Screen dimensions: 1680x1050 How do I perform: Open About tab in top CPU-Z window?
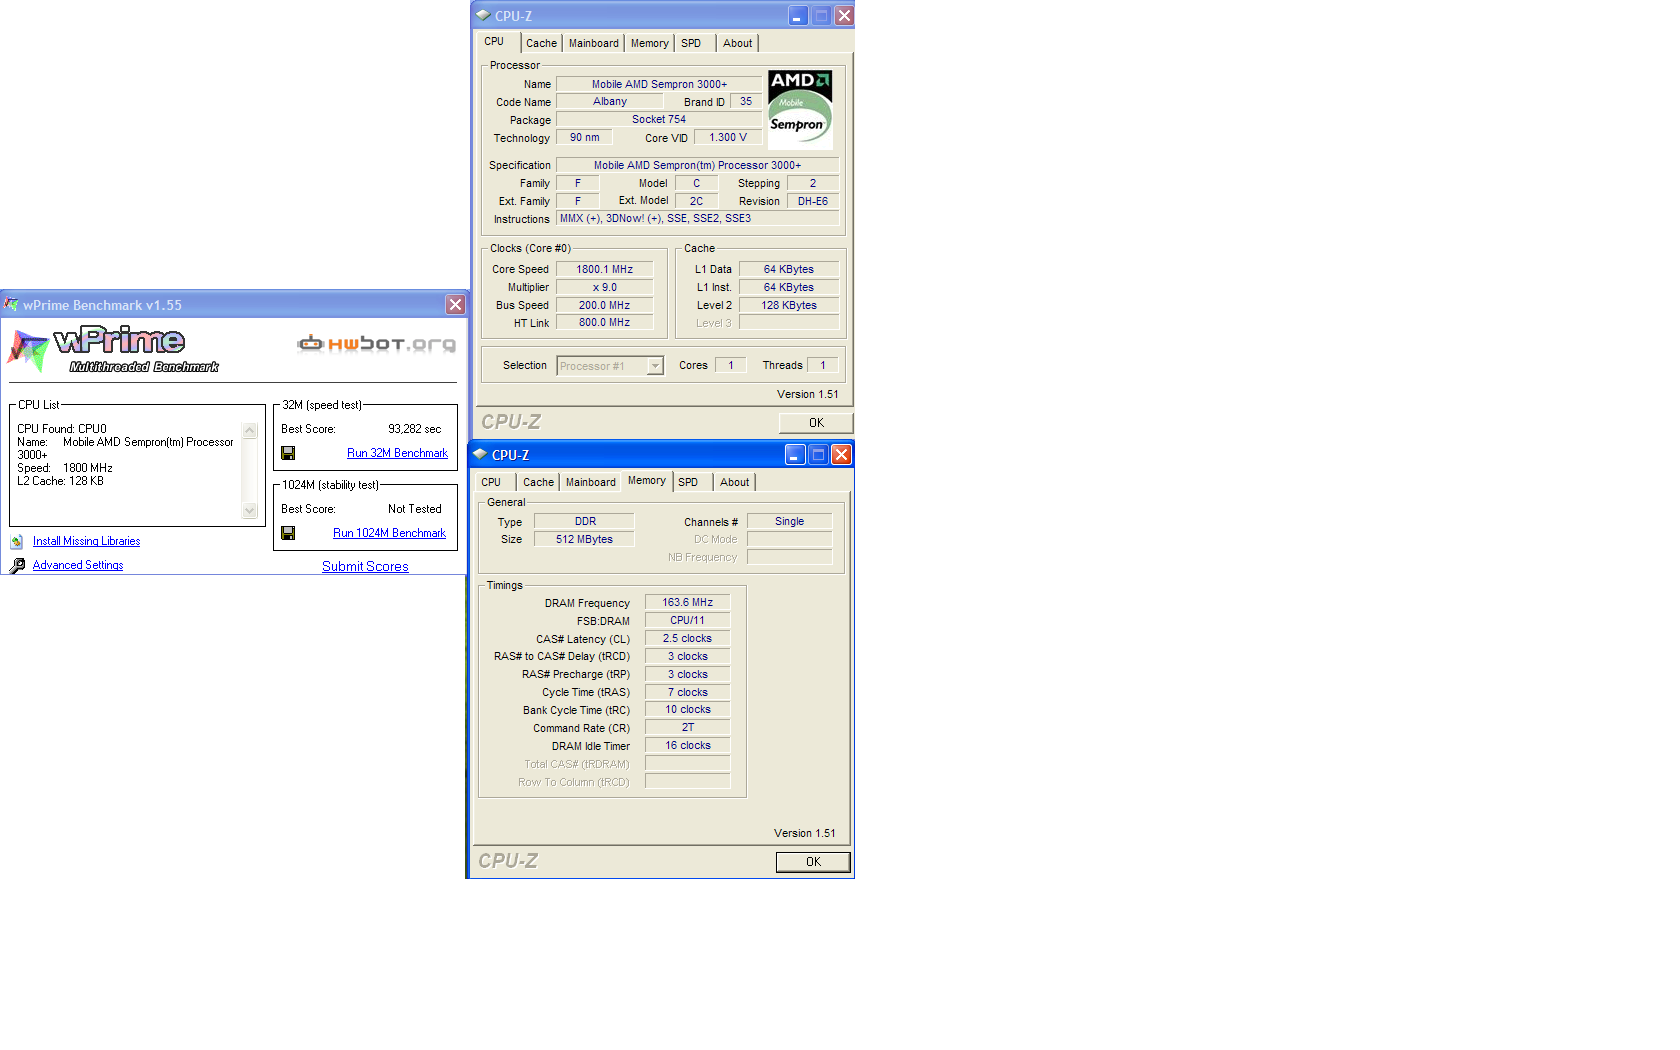click(738, 44)
